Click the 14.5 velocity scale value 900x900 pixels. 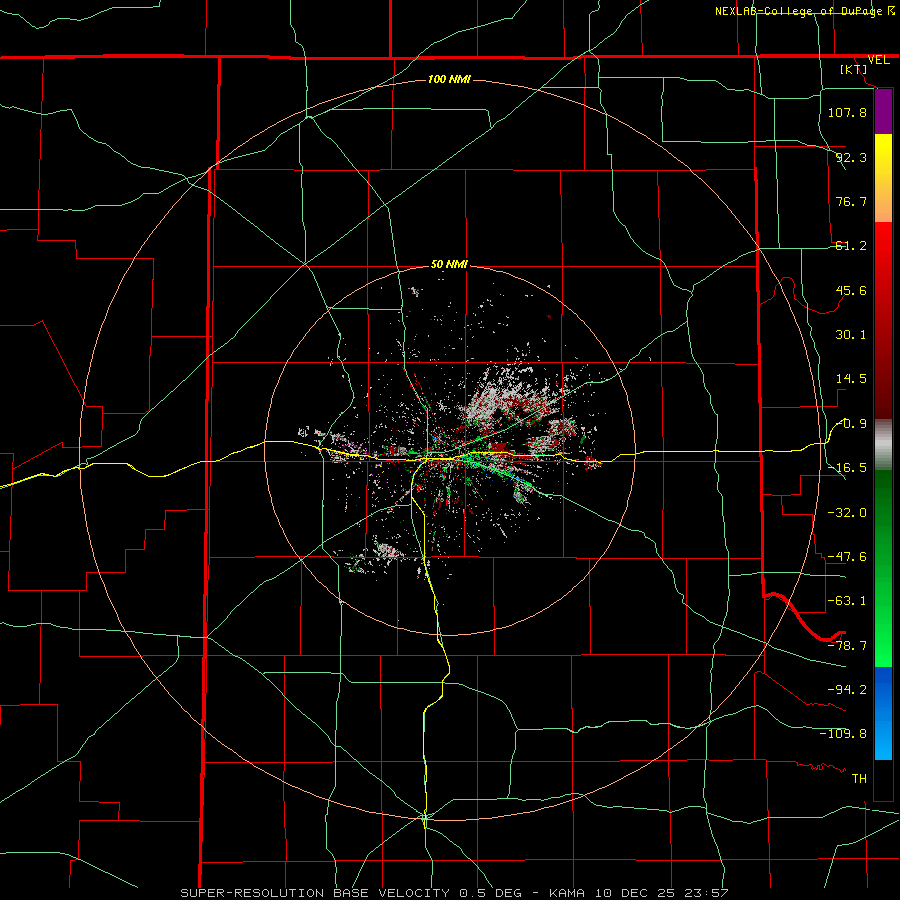[x=851, y=379]
